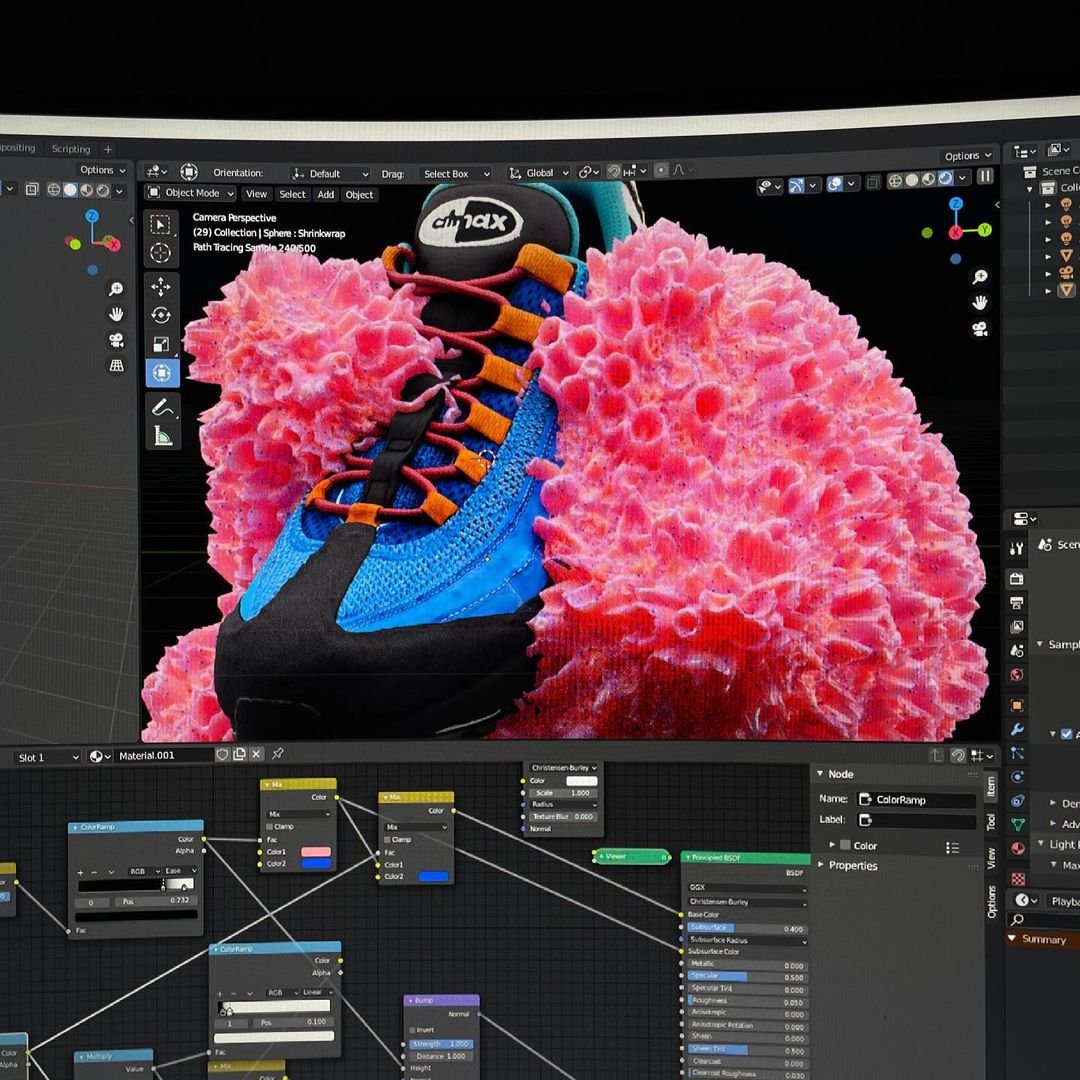Open the Ease interpolation dropdown on ColorRamp
This screenshot has height=1080, width=1080.
(180, 871)
